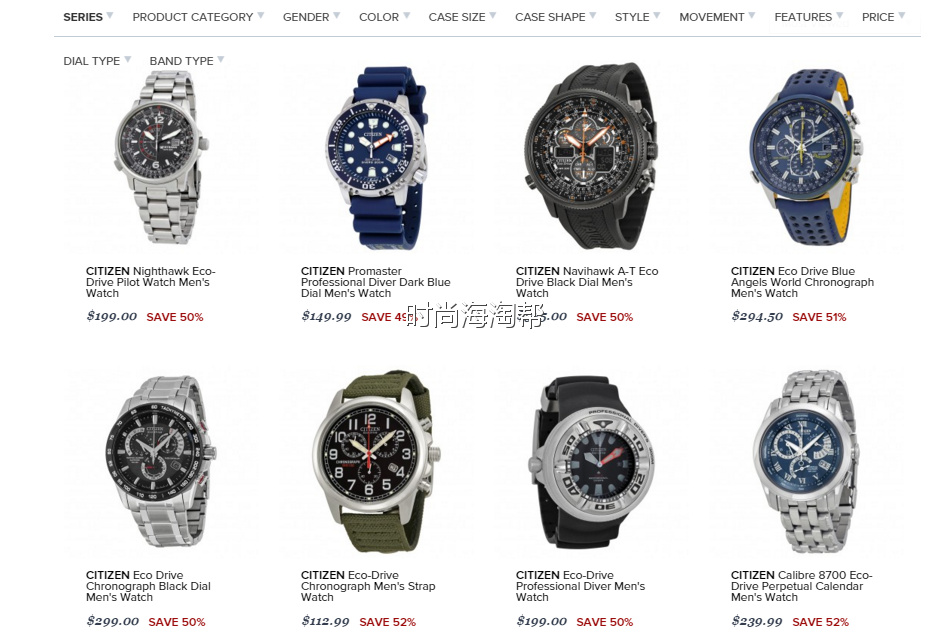This screenshot has width=952, height=632.
Task: Open the Eco Drive Chronograph Black Dial title link
Action: (x=148, y=586)
